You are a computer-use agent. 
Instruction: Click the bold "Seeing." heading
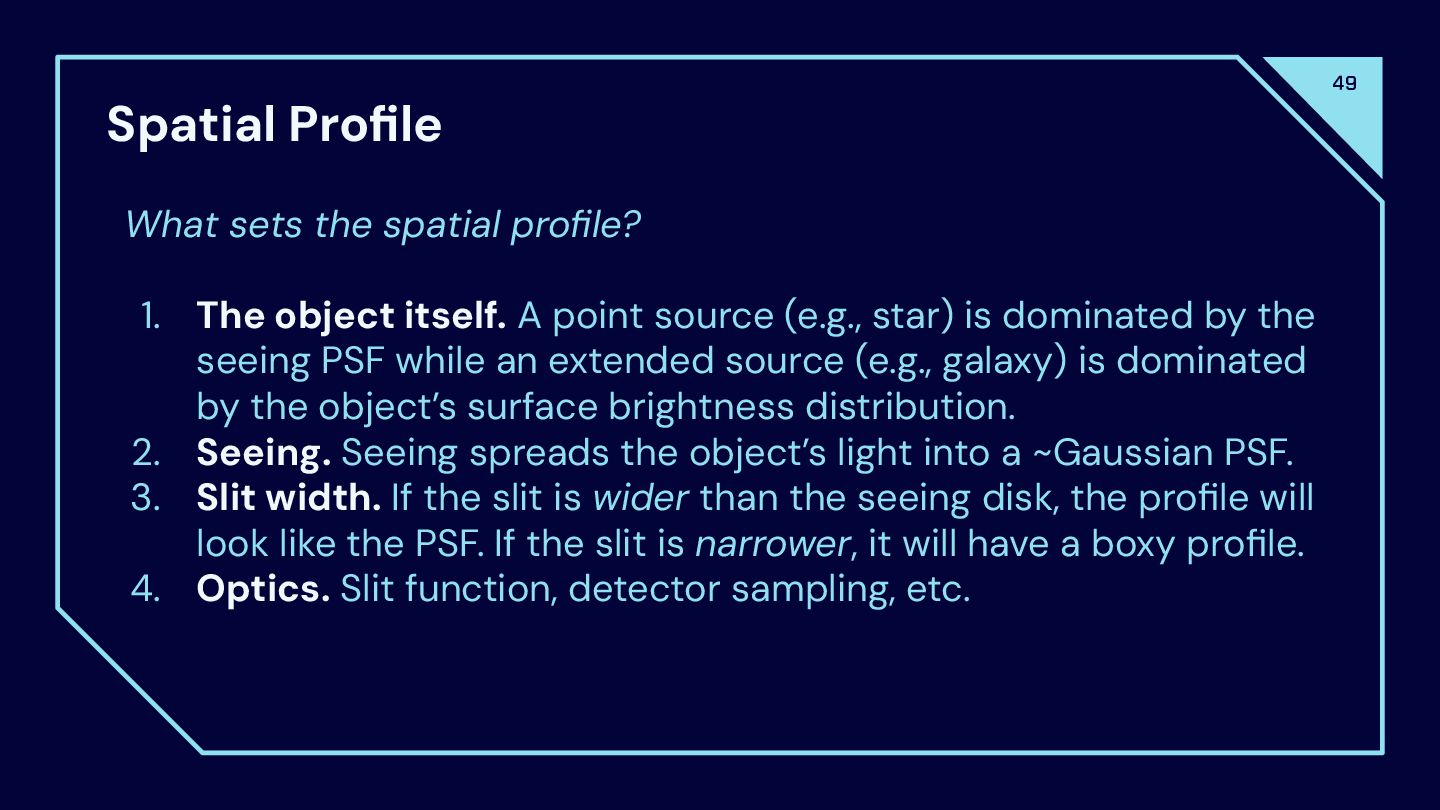(264, 453)
